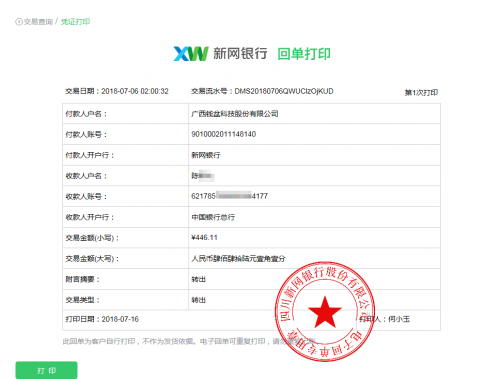Screen dimensions: 500x379
Task: Click the amount ¥446.11
Action: 204,238
